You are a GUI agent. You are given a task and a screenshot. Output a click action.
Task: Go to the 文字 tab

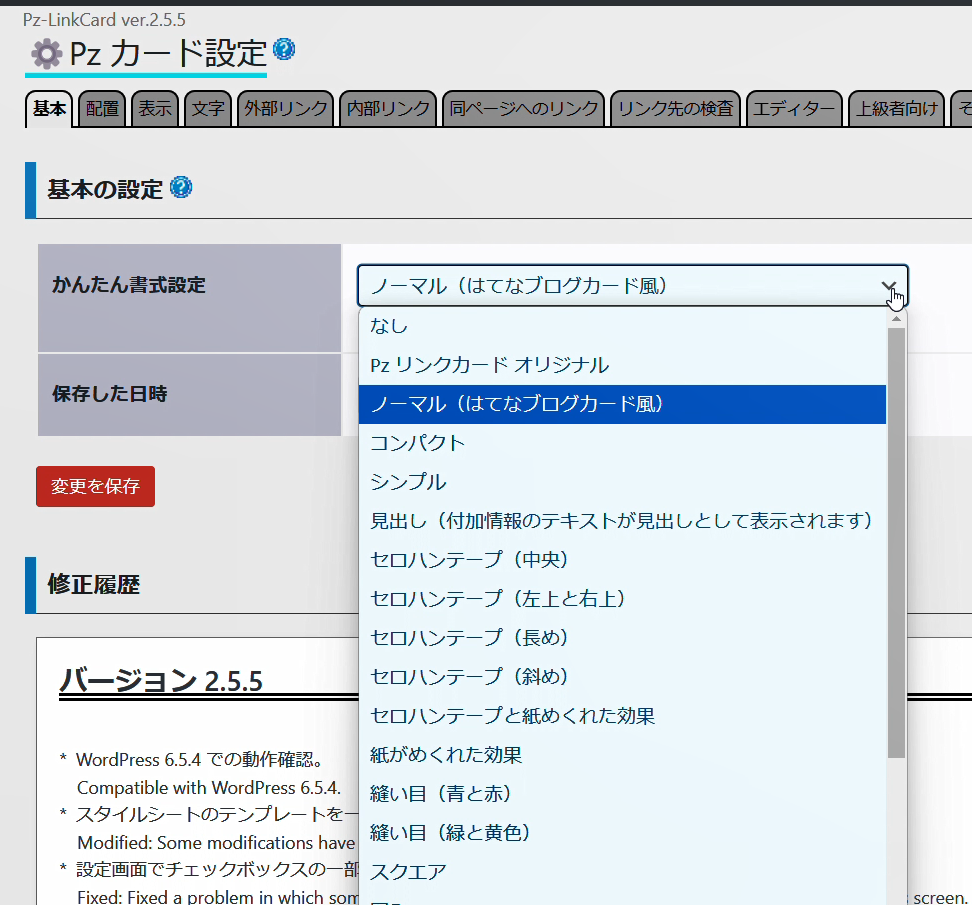(x=208, y=109)
